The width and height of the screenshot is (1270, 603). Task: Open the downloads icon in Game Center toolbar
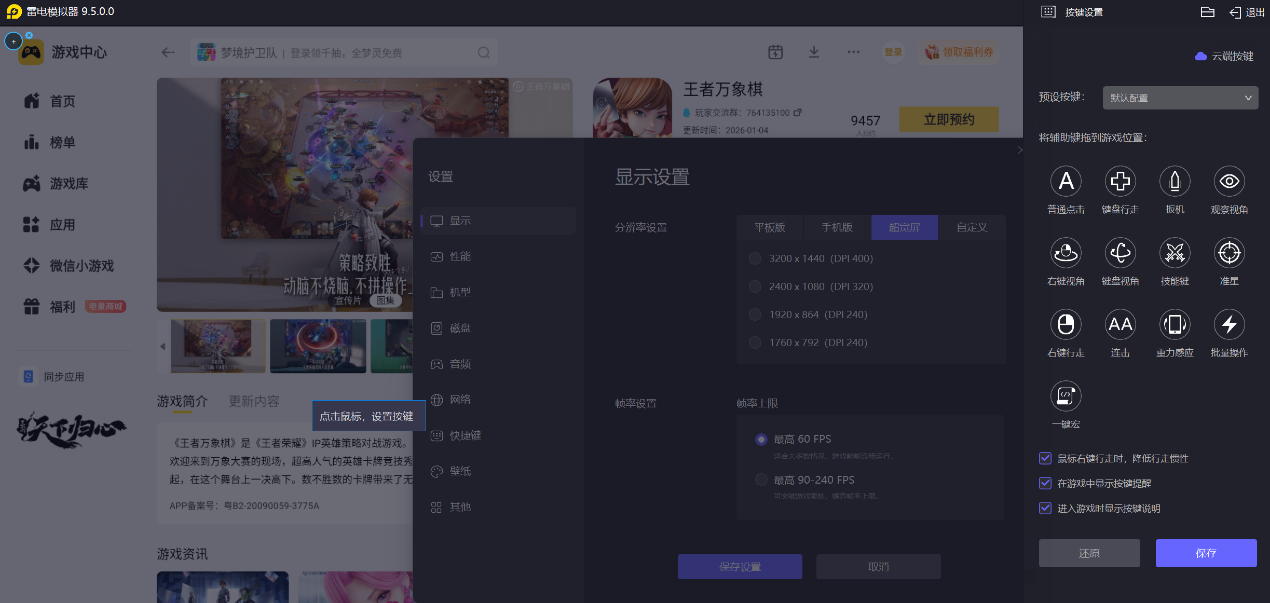coord(814,52)
